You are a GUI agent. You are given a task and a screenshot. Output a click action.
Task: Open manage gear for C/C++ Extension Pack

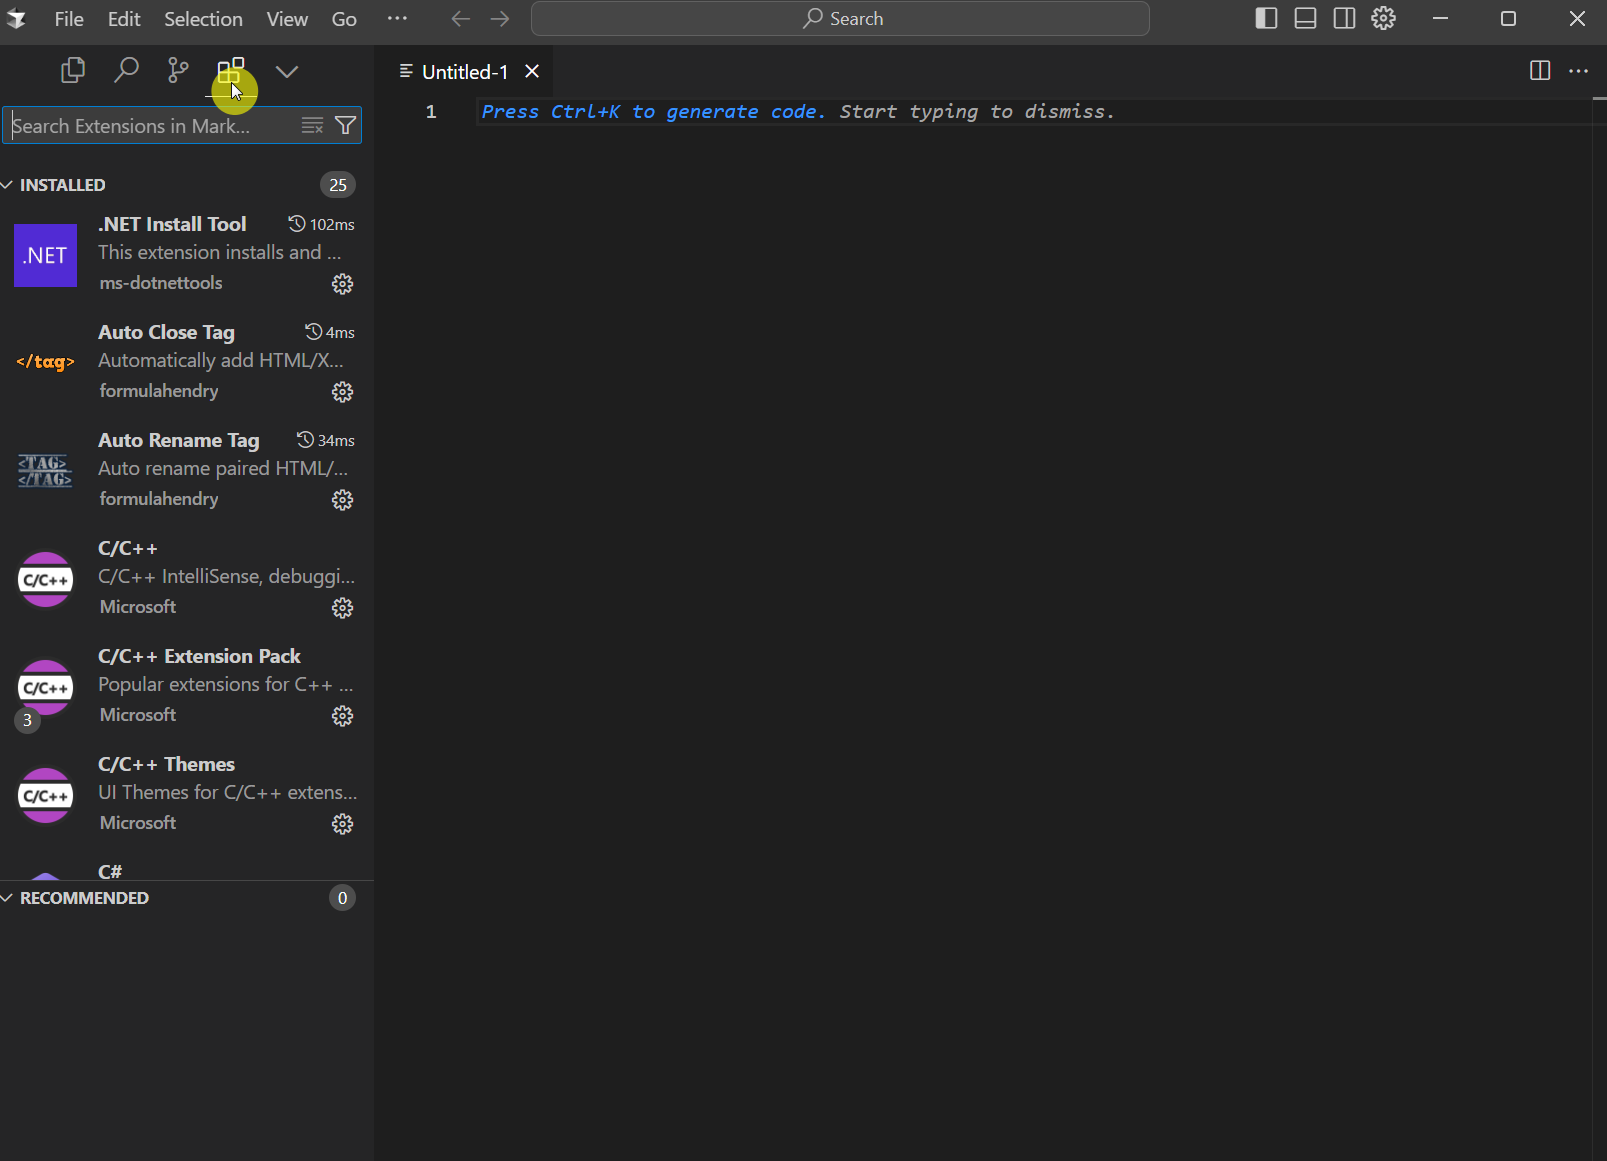[x=343, y=716]
